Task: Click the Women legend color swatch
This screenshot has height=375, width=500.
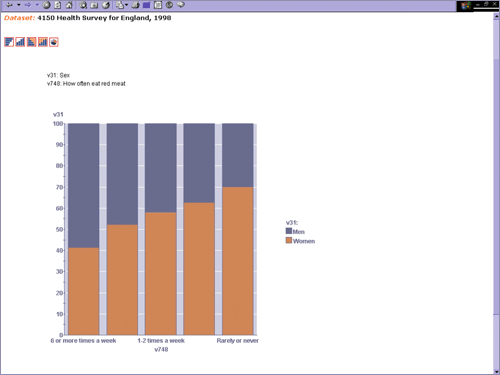Action: click(x=289, y=240)
